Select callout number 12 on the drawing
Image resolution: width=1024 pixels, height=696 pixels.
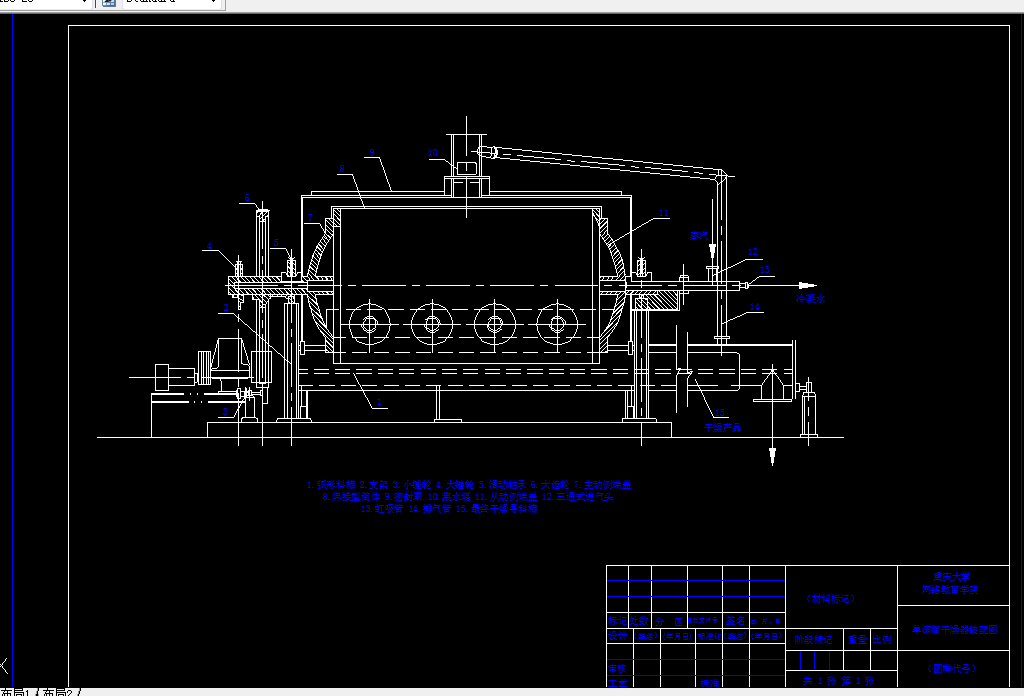pos(752,252)
